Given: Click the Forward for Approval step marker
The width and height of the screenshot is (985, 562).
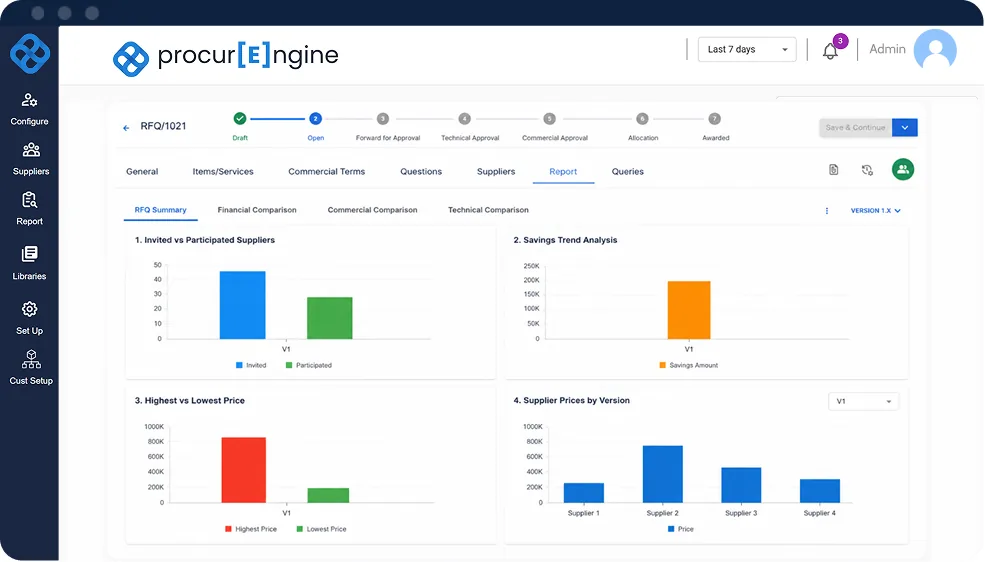Looking at the screenshot, I should click(383, 118).
